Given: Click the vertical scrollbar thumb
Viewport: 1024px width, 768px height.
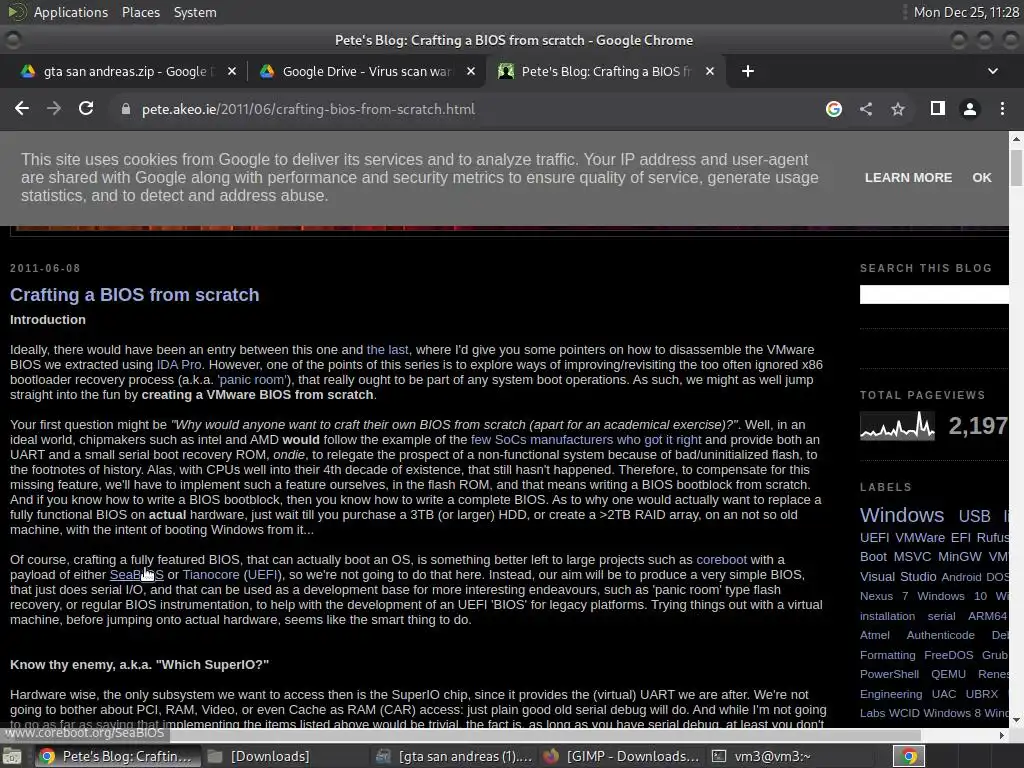Looking at the screenshot, I should (x=1016, y=168).
